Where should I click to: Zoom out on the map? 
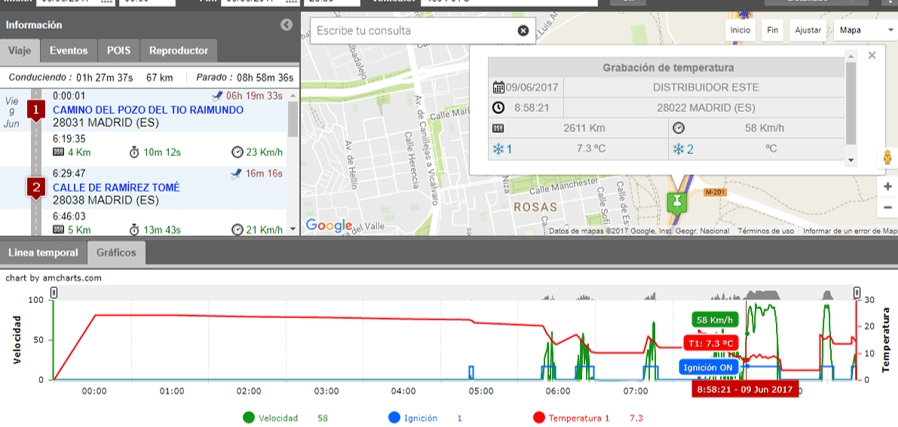coord(887,208)
